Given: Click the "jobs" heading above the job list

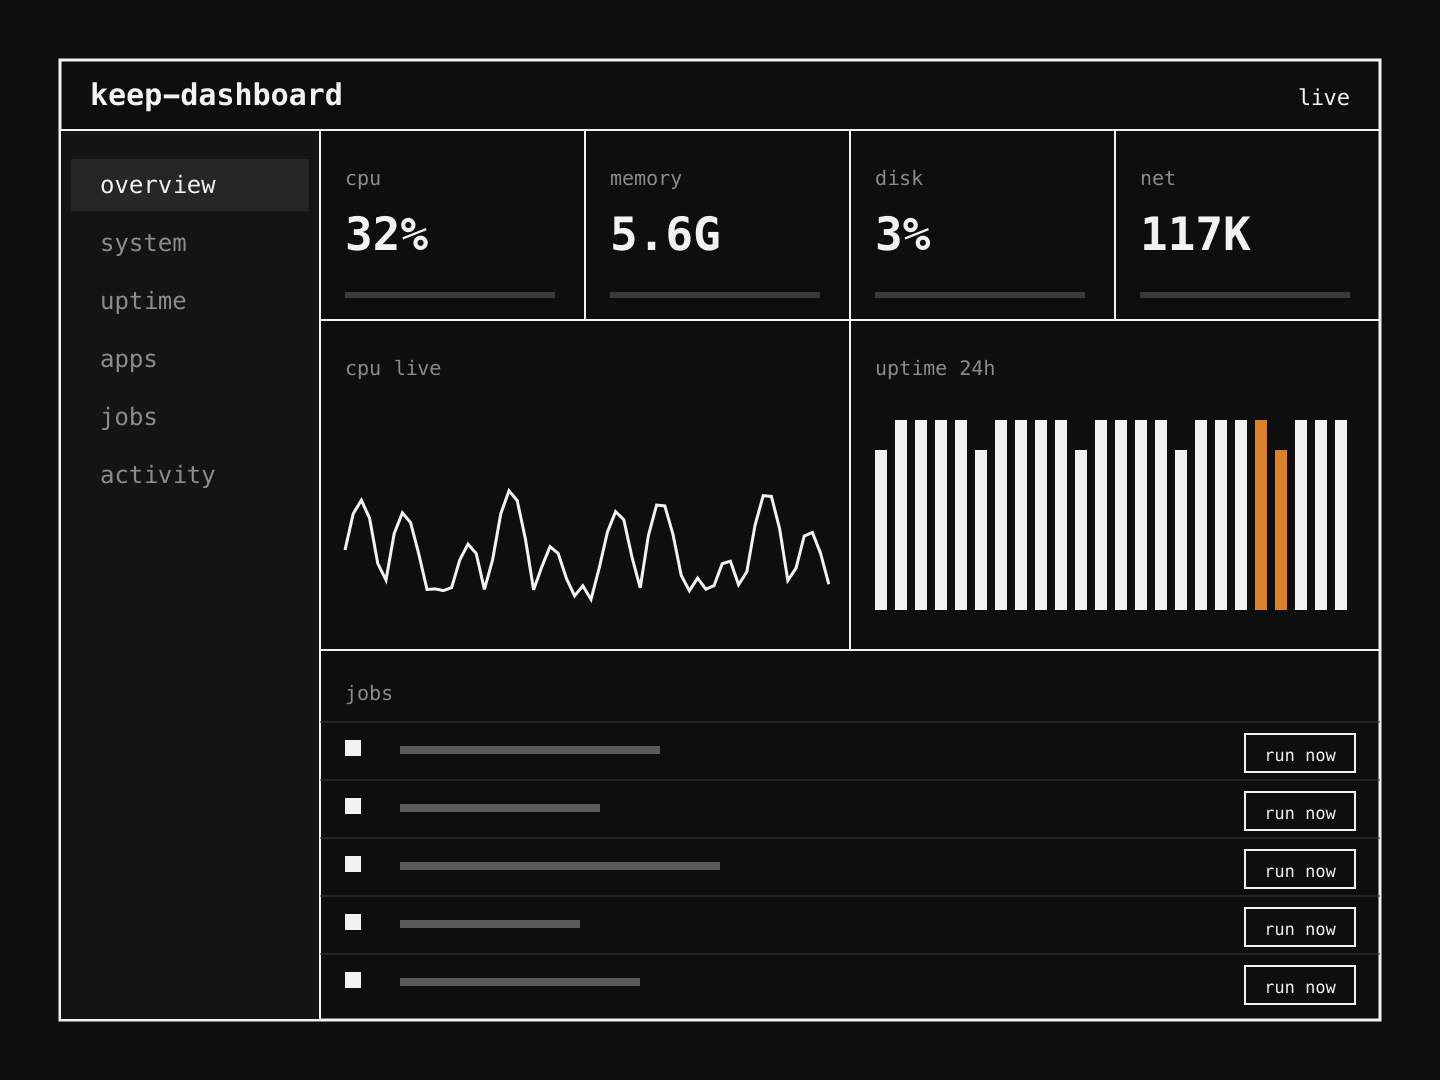Looking at the screenshot, I should tap(369, 693).
